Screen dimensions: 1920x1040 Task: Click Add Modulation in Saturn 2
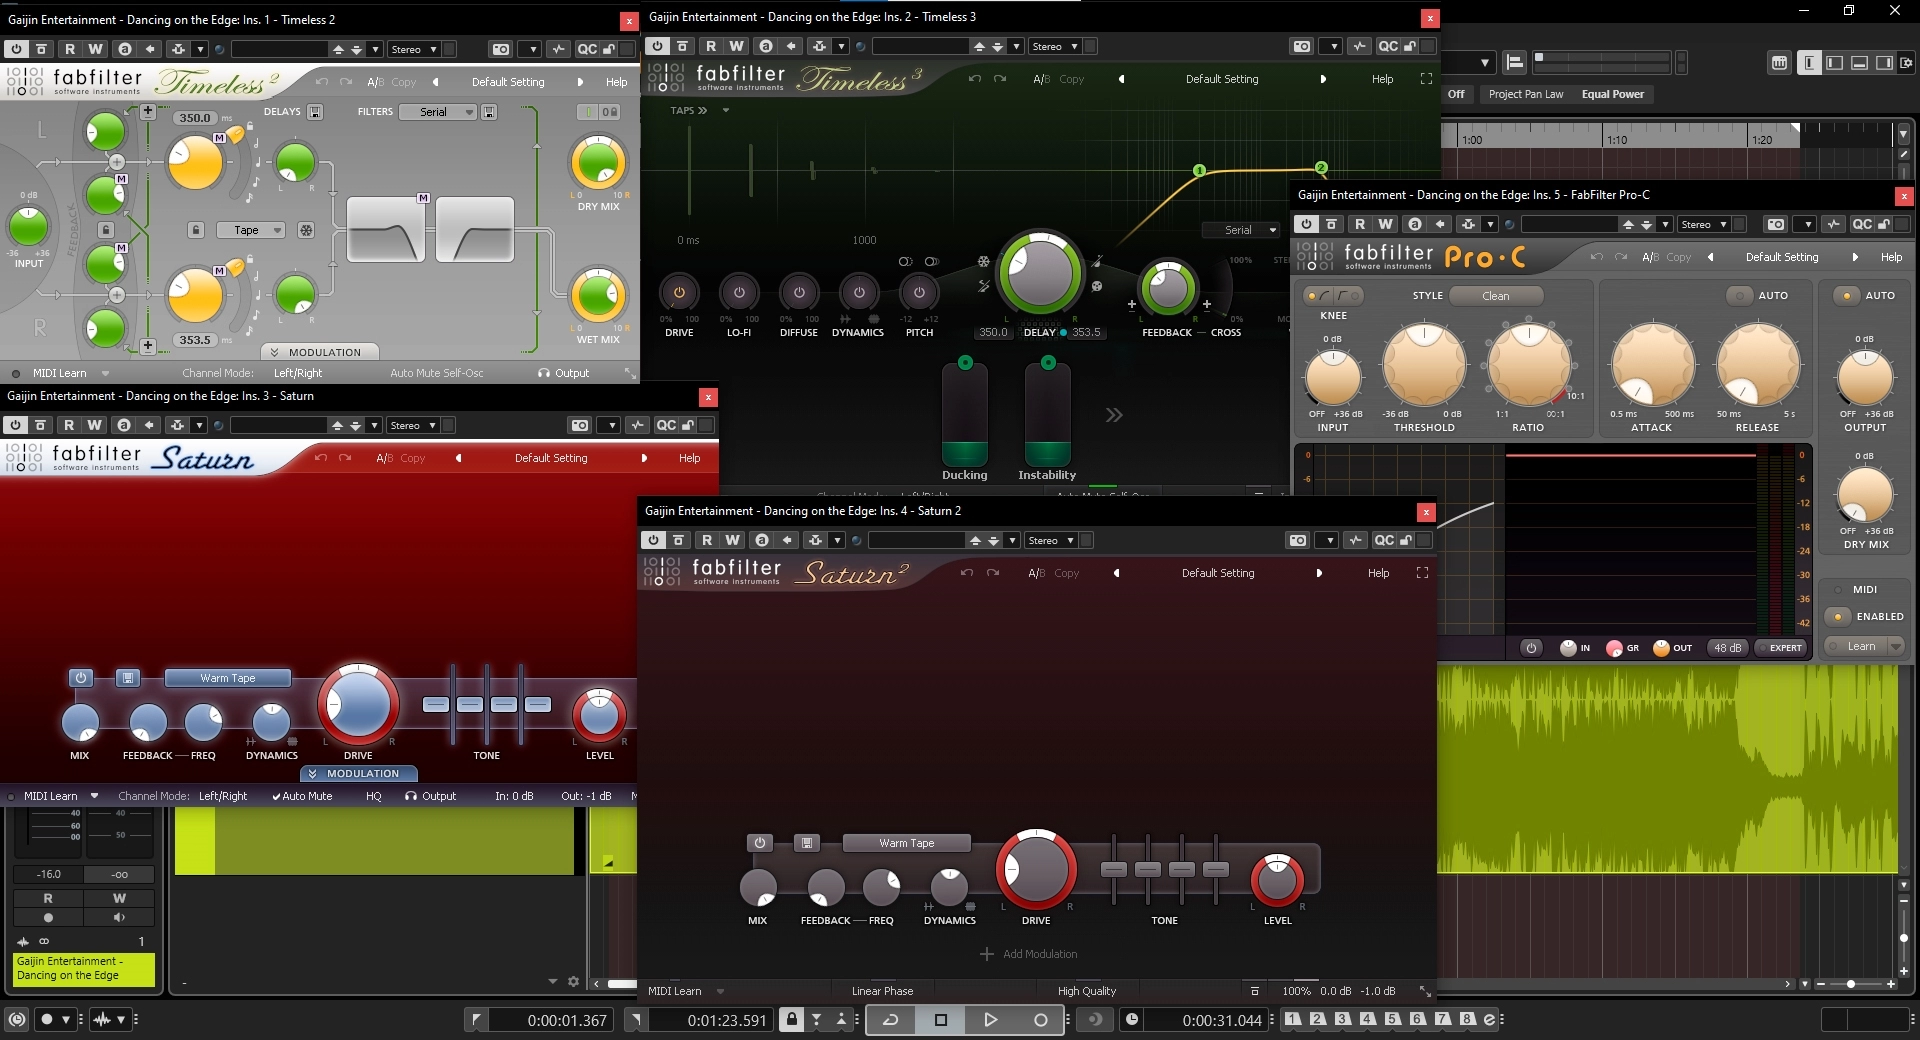click(x=1028, y=954)
